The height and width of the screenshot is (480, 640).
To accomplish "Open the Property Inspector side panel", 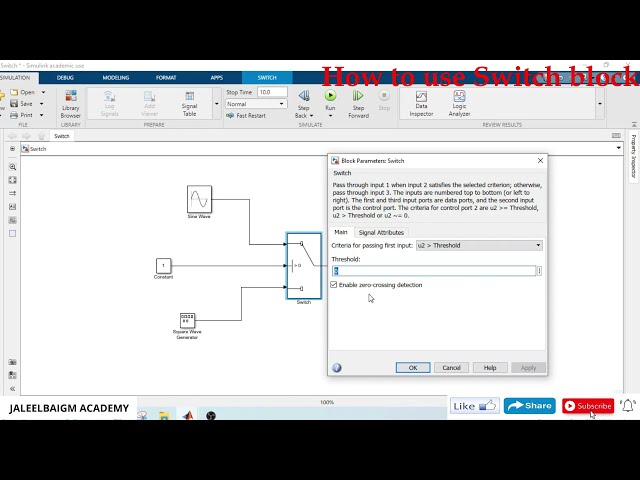I will [x=633, y=156].
